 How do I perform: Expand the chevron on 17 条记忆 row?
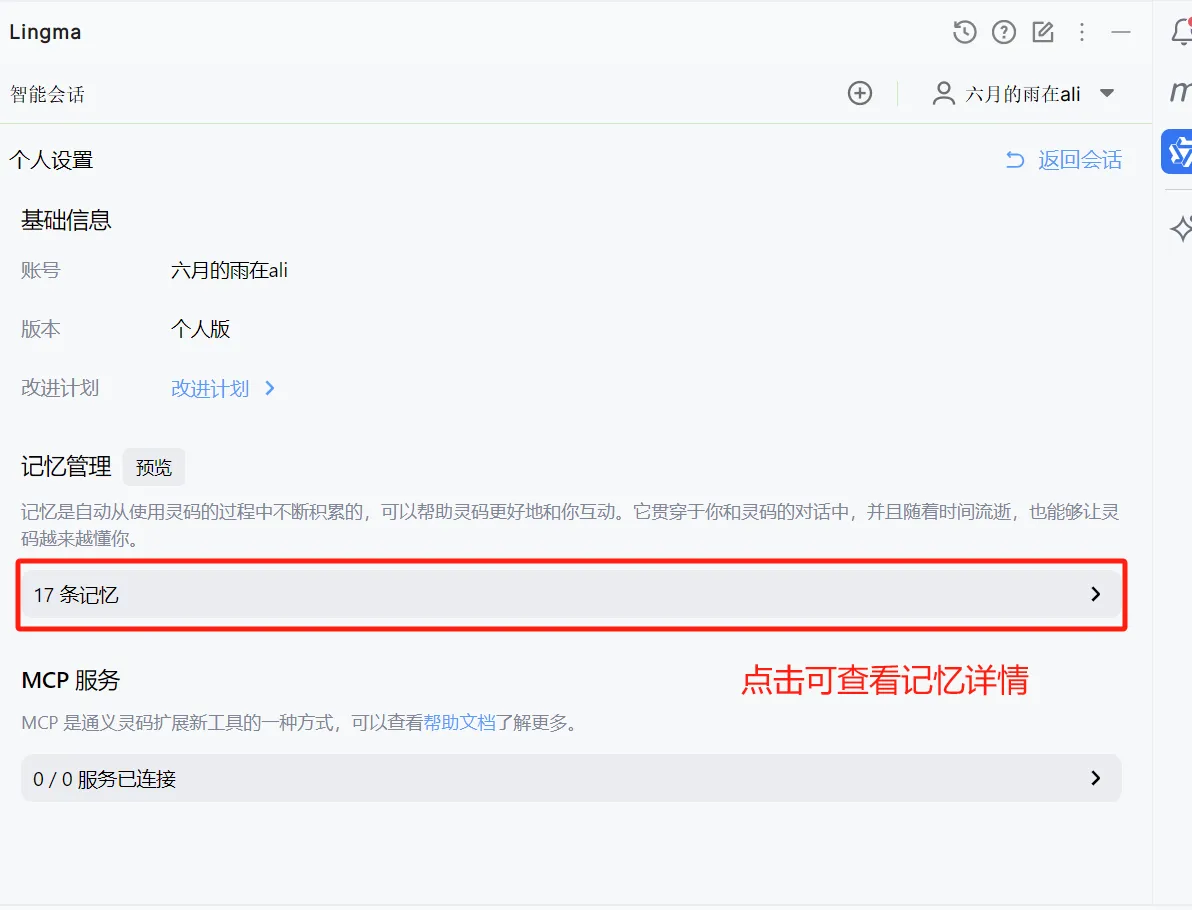(1095, 594)
